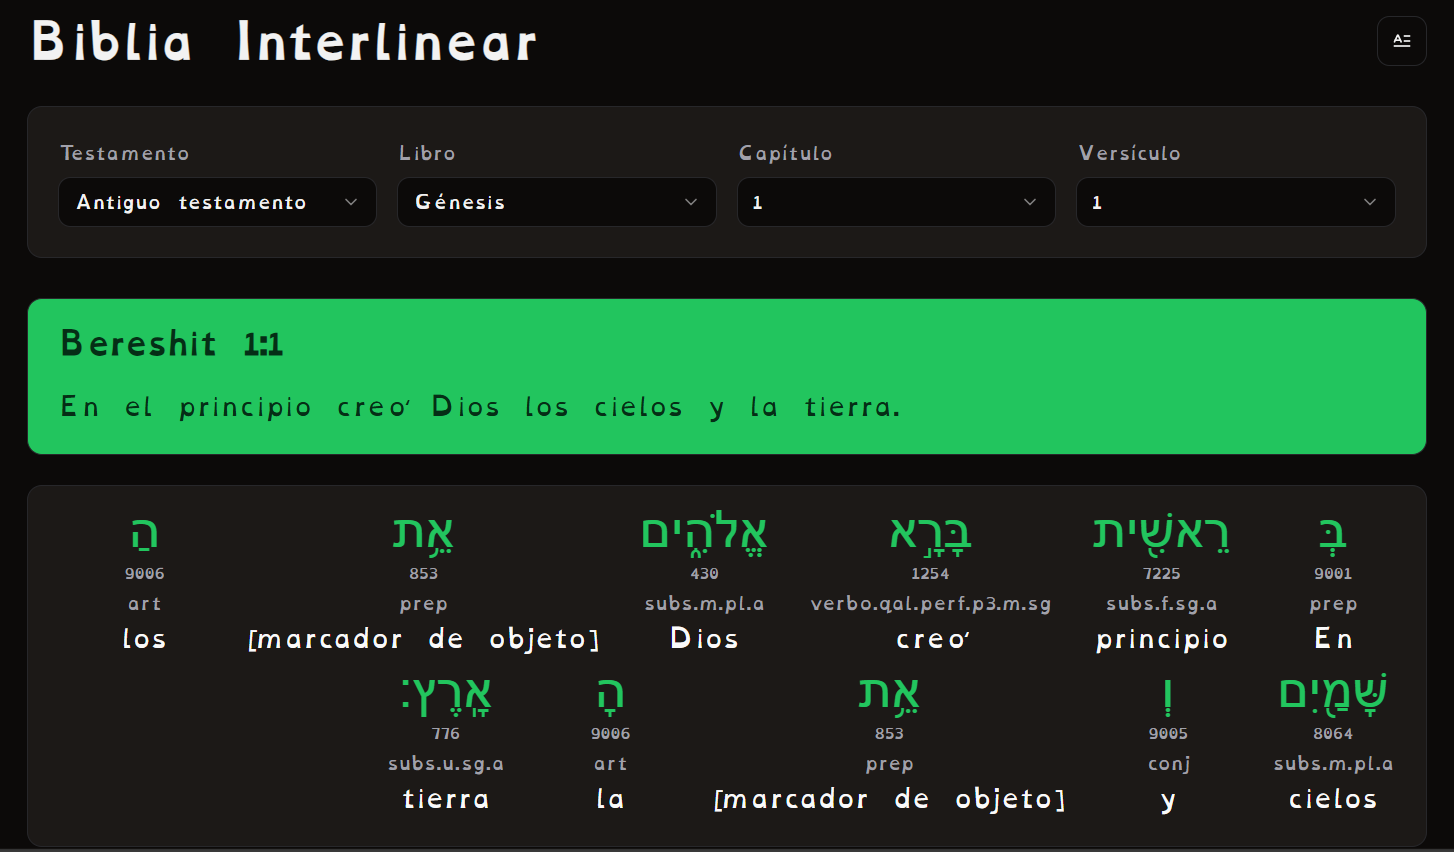Viewport: 1454px width, 852px height.
Task: Click the first-row '[marcador de objeto]' gloss
Action: [x=424, y=639]
